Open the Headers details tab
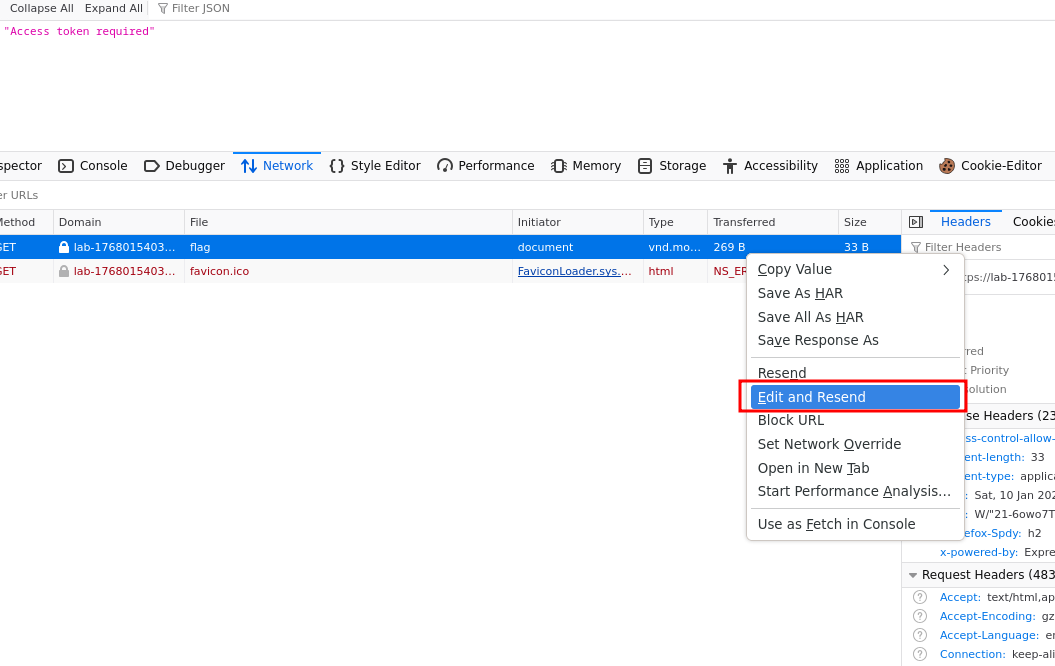 (x=966, y=221)
